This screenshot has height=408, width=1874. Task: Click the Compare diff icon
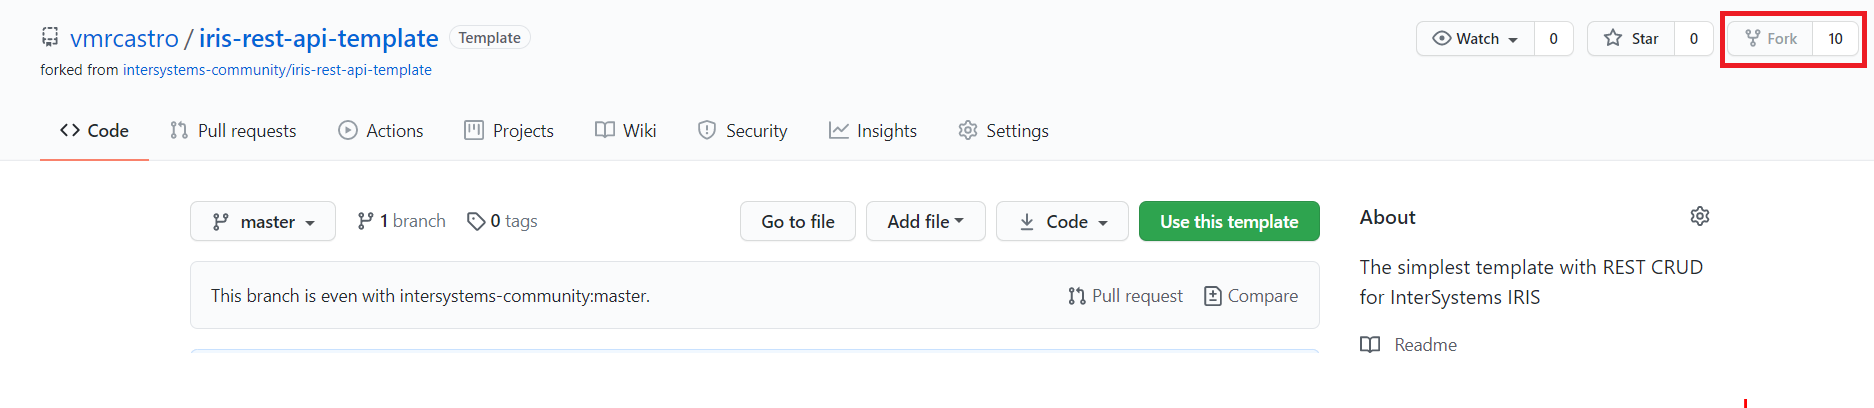1213,296
